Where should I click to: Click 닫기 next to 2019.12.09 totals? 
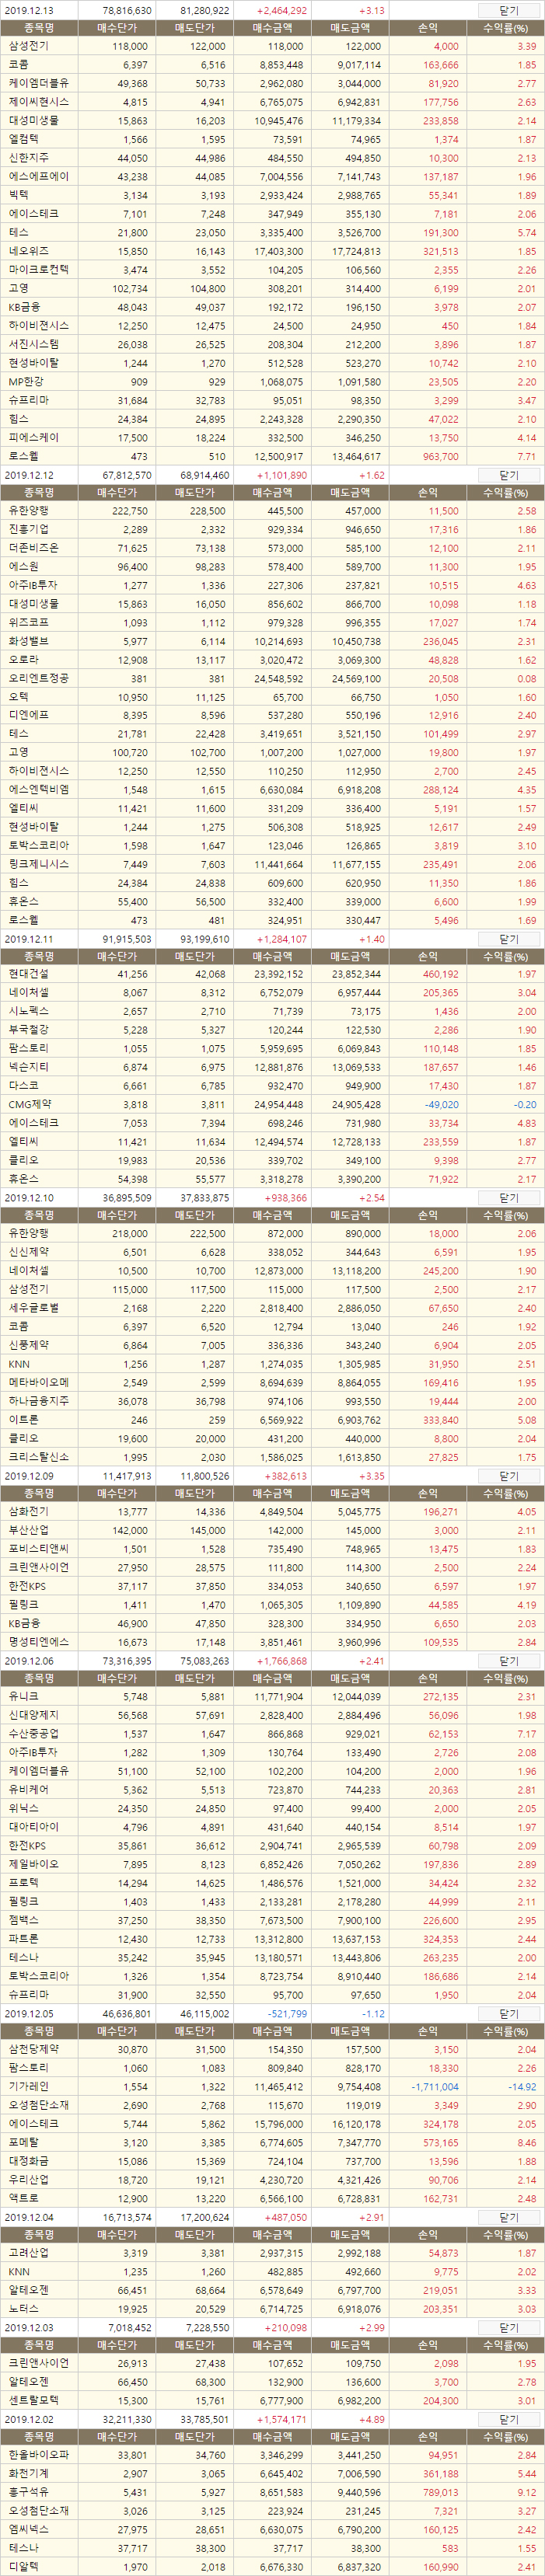tap(508, 1475)
